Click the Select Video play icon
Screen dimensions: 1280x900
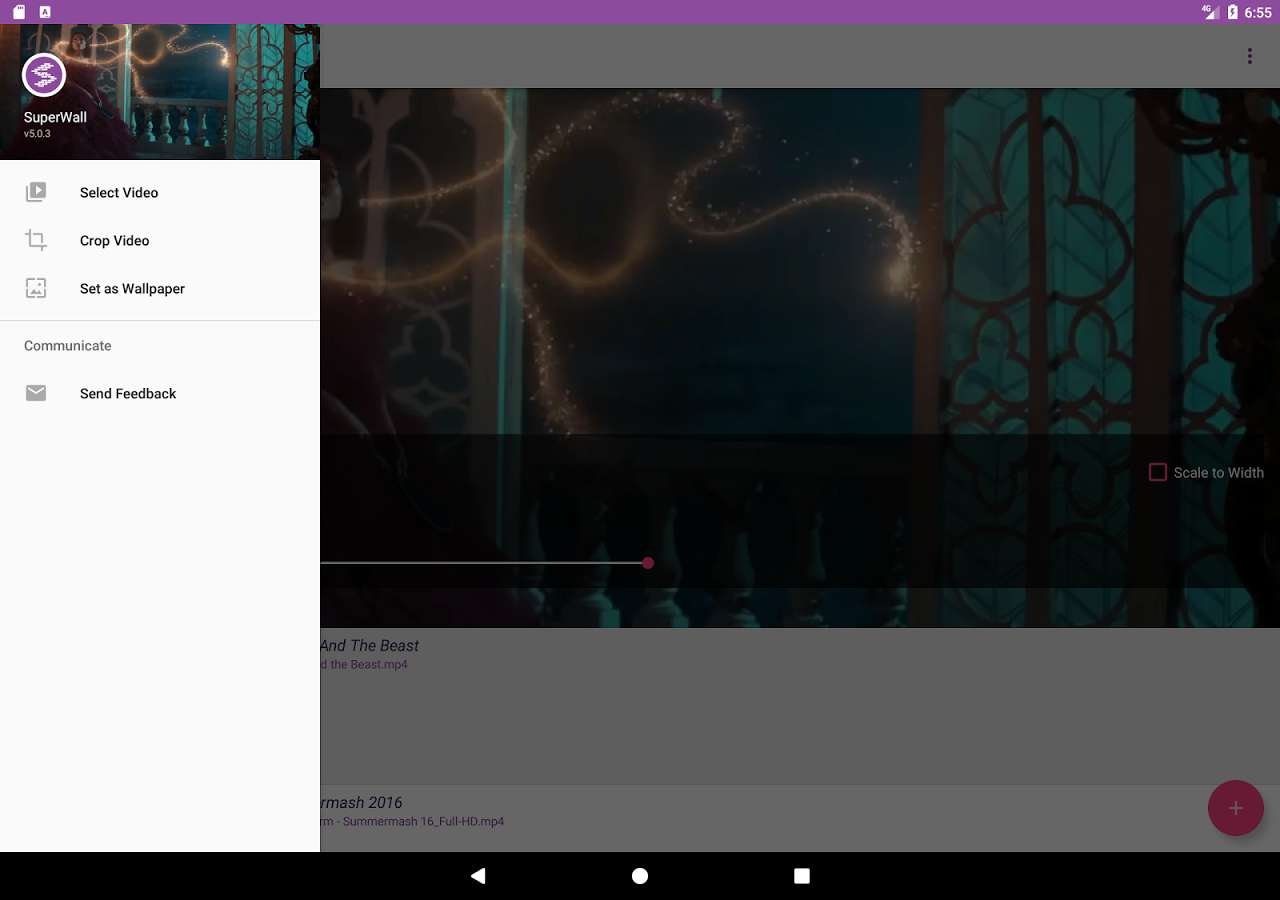[x=36, y=192]
